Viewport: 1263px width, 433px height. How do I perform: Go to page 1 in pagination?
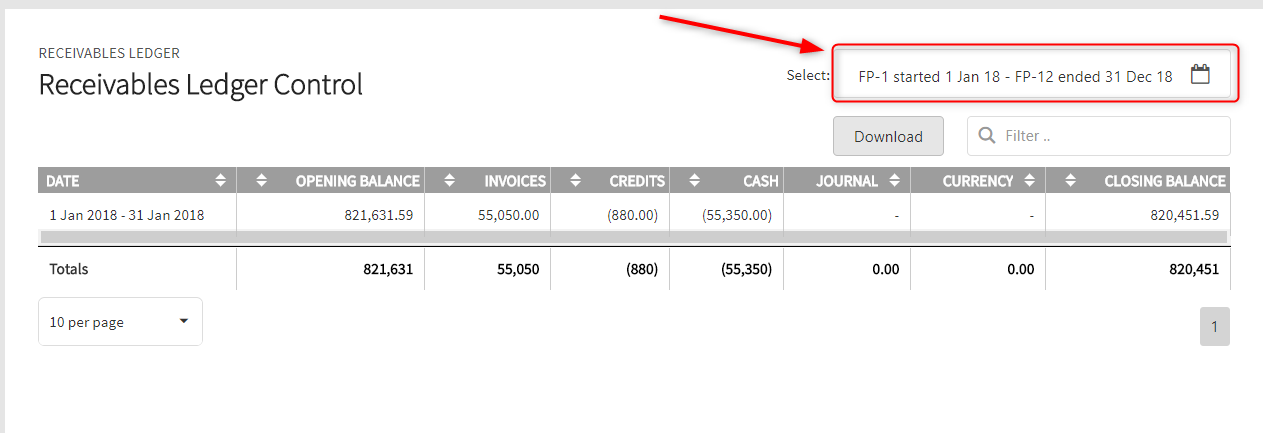coord(1214,326)
